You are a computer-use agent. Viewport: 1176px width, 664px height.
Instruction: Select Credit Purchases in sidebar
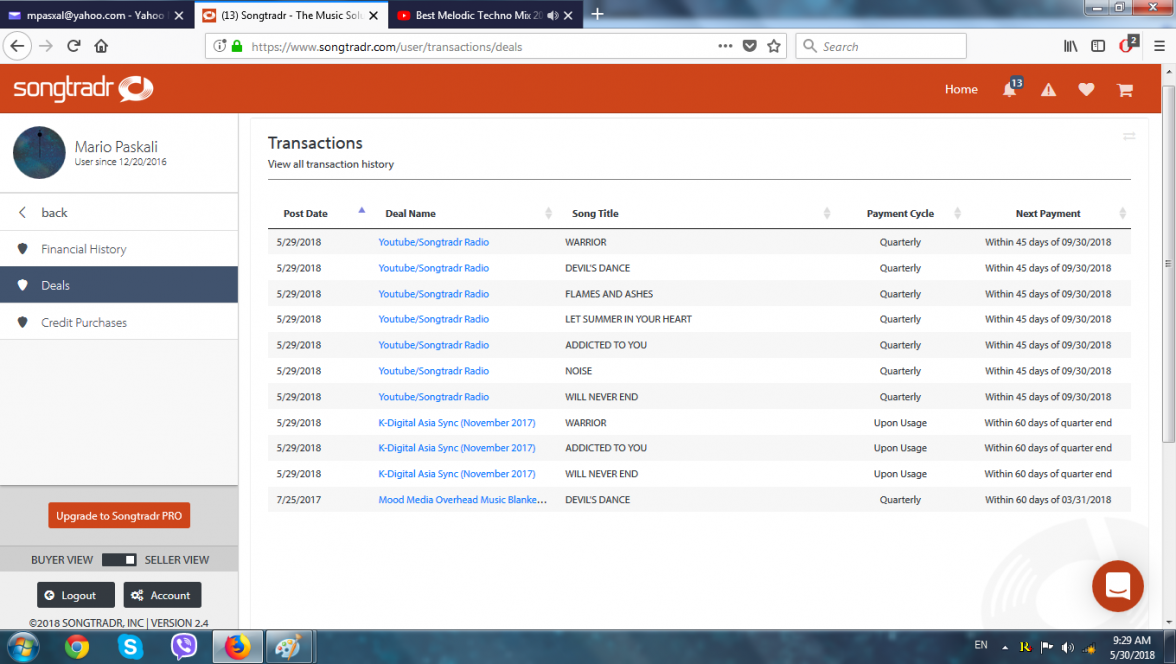click(84, 323)
